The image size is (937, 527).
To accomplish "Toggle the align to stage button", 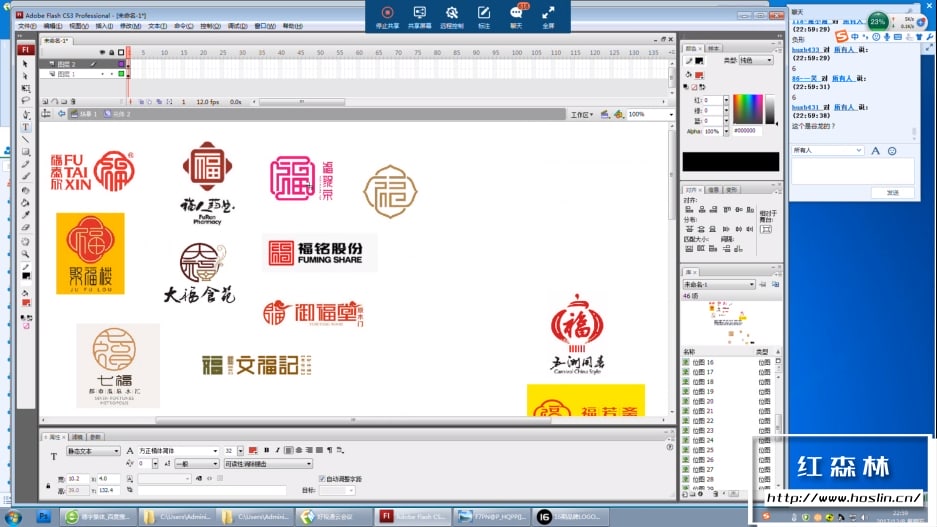I will point(766,229).
